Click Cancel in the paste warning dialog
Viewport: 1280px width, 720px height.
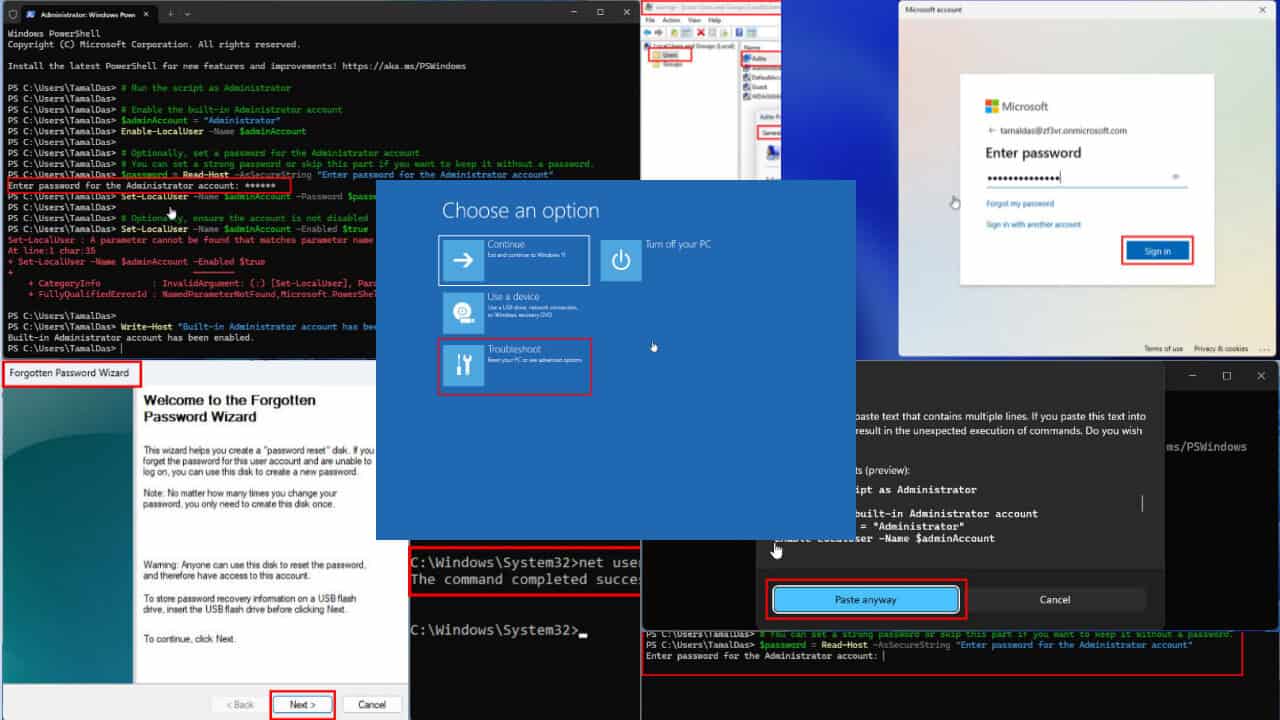(1054, 600)
